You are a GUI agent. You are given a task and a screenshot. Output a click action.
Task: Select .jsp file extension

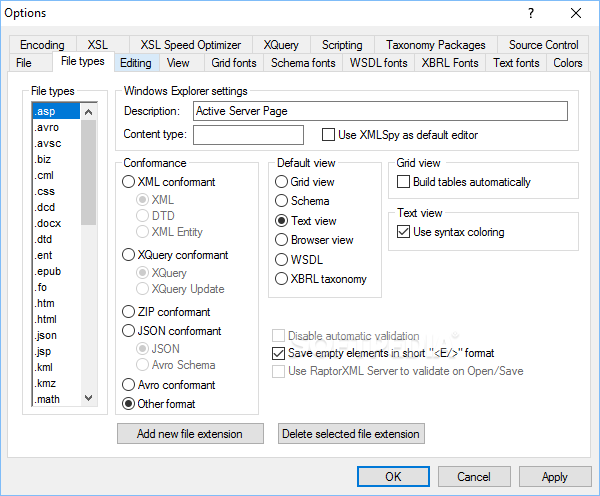(x=56, y=351)
